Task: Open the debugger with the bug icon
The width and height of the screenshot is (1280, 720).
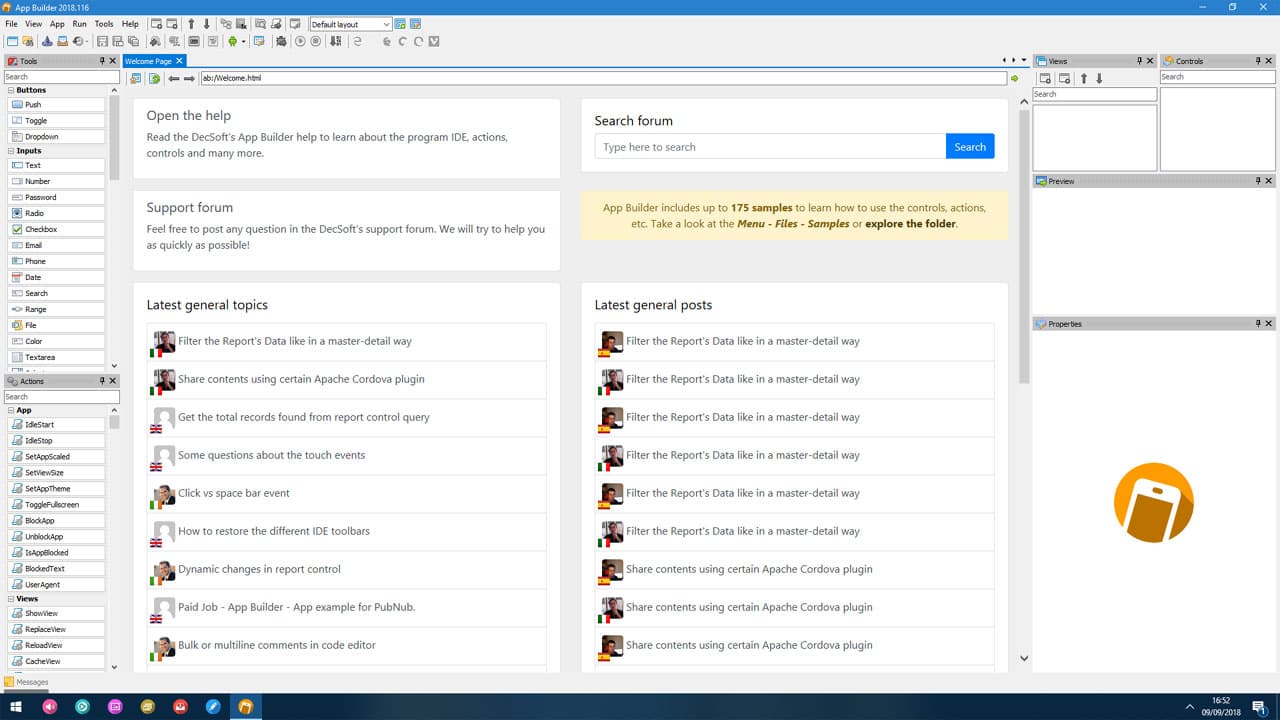Action: (280, 41)
